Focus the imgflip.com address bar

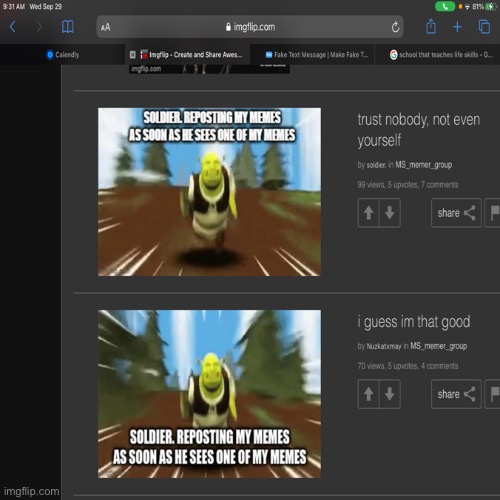(x=250, y=27)
